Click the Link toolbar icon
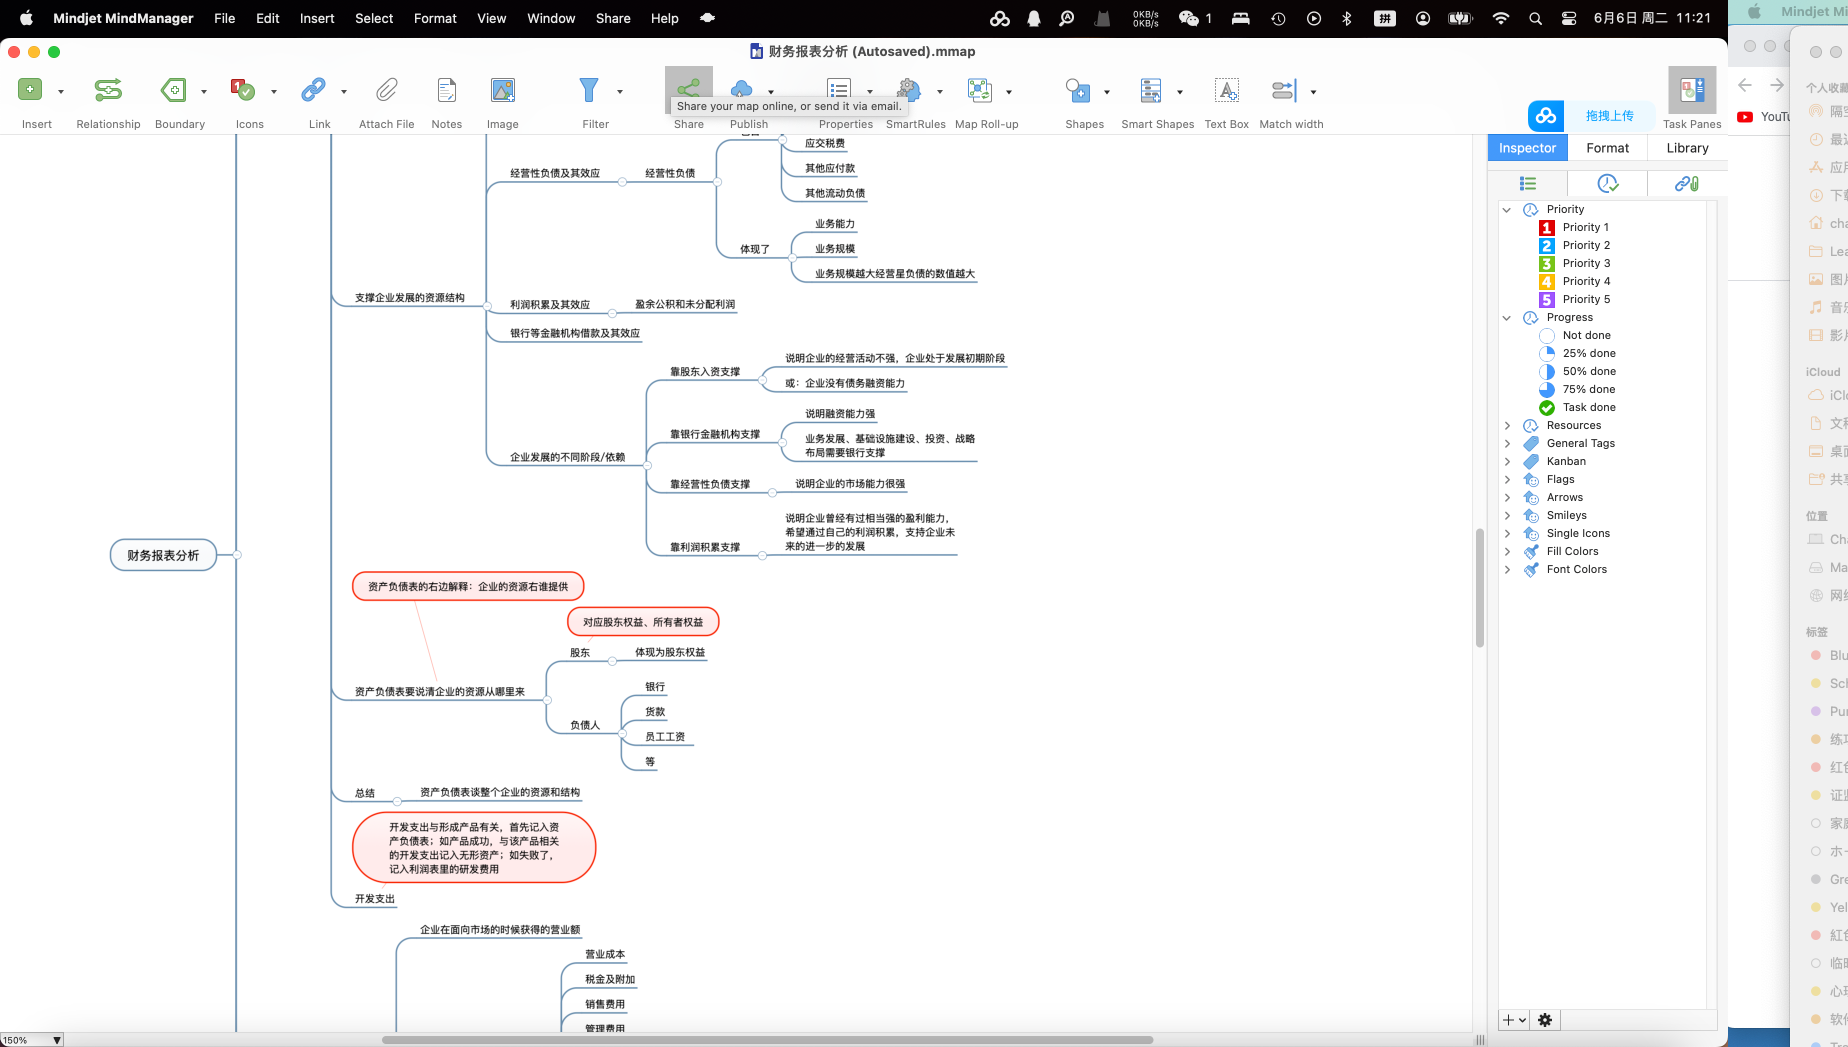The height and width of the screenshot is (1047, 1848). [313, 90]
